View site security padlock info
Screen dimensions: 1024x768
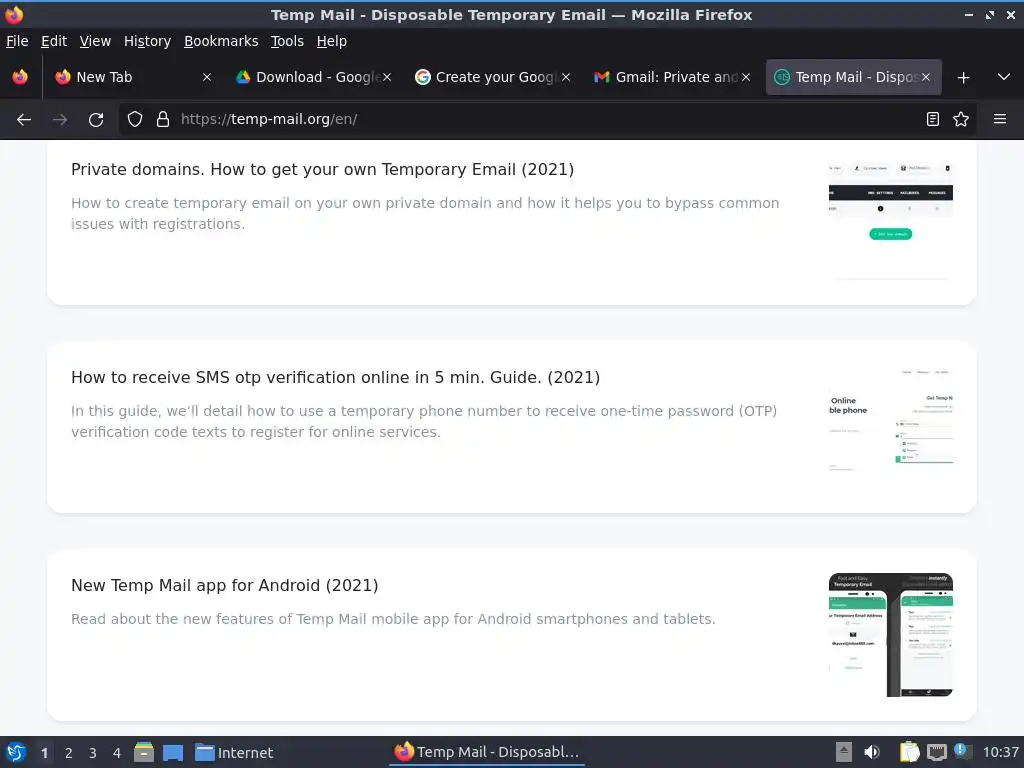tap(163, 120)
